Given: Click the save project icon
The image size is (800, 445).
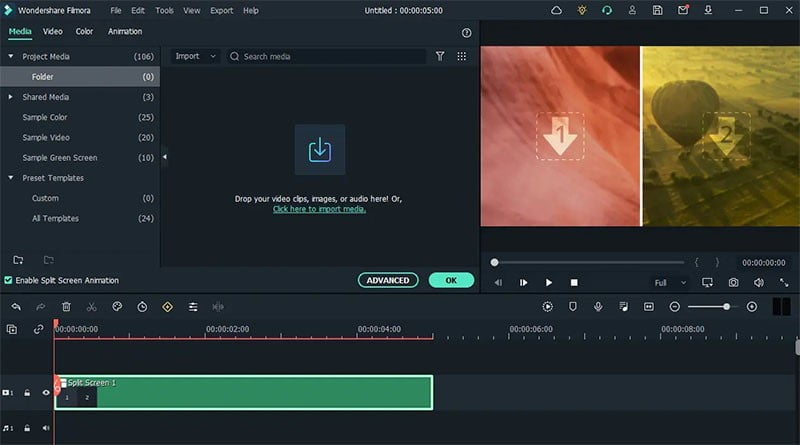Looking at the screenshot, I should (657, 10).
